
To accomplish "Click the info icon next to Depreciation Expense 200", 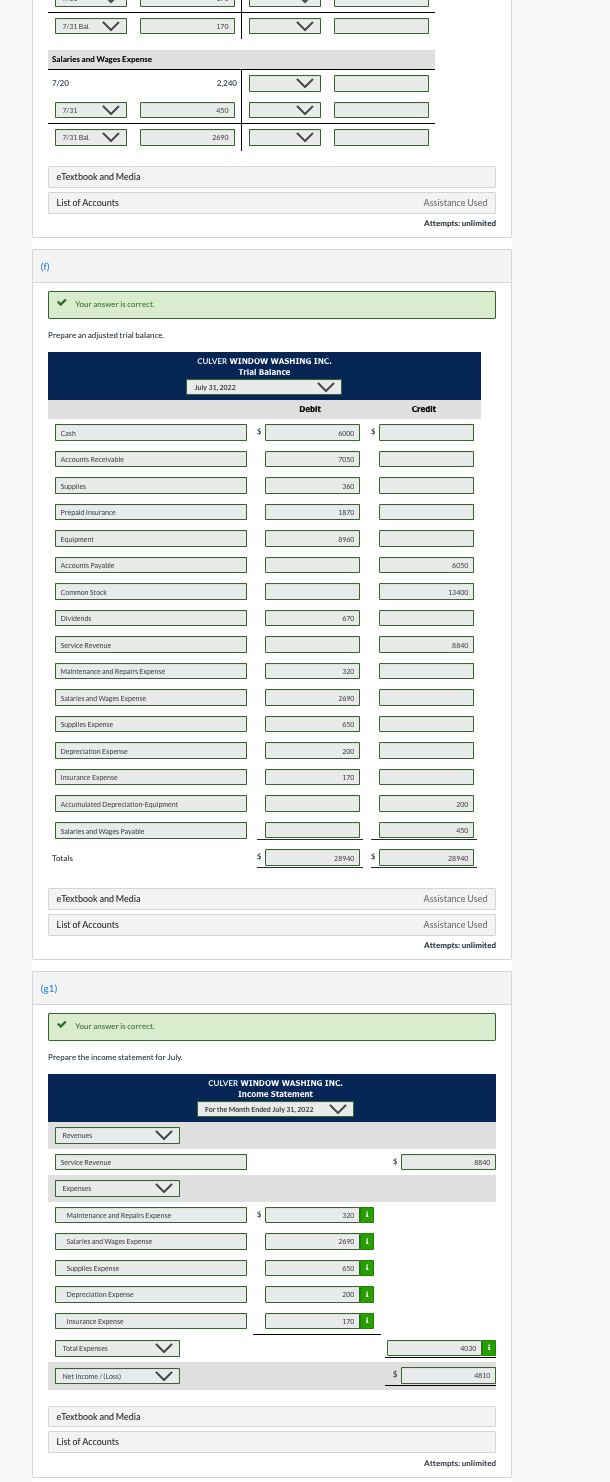I will (367, 1294).
